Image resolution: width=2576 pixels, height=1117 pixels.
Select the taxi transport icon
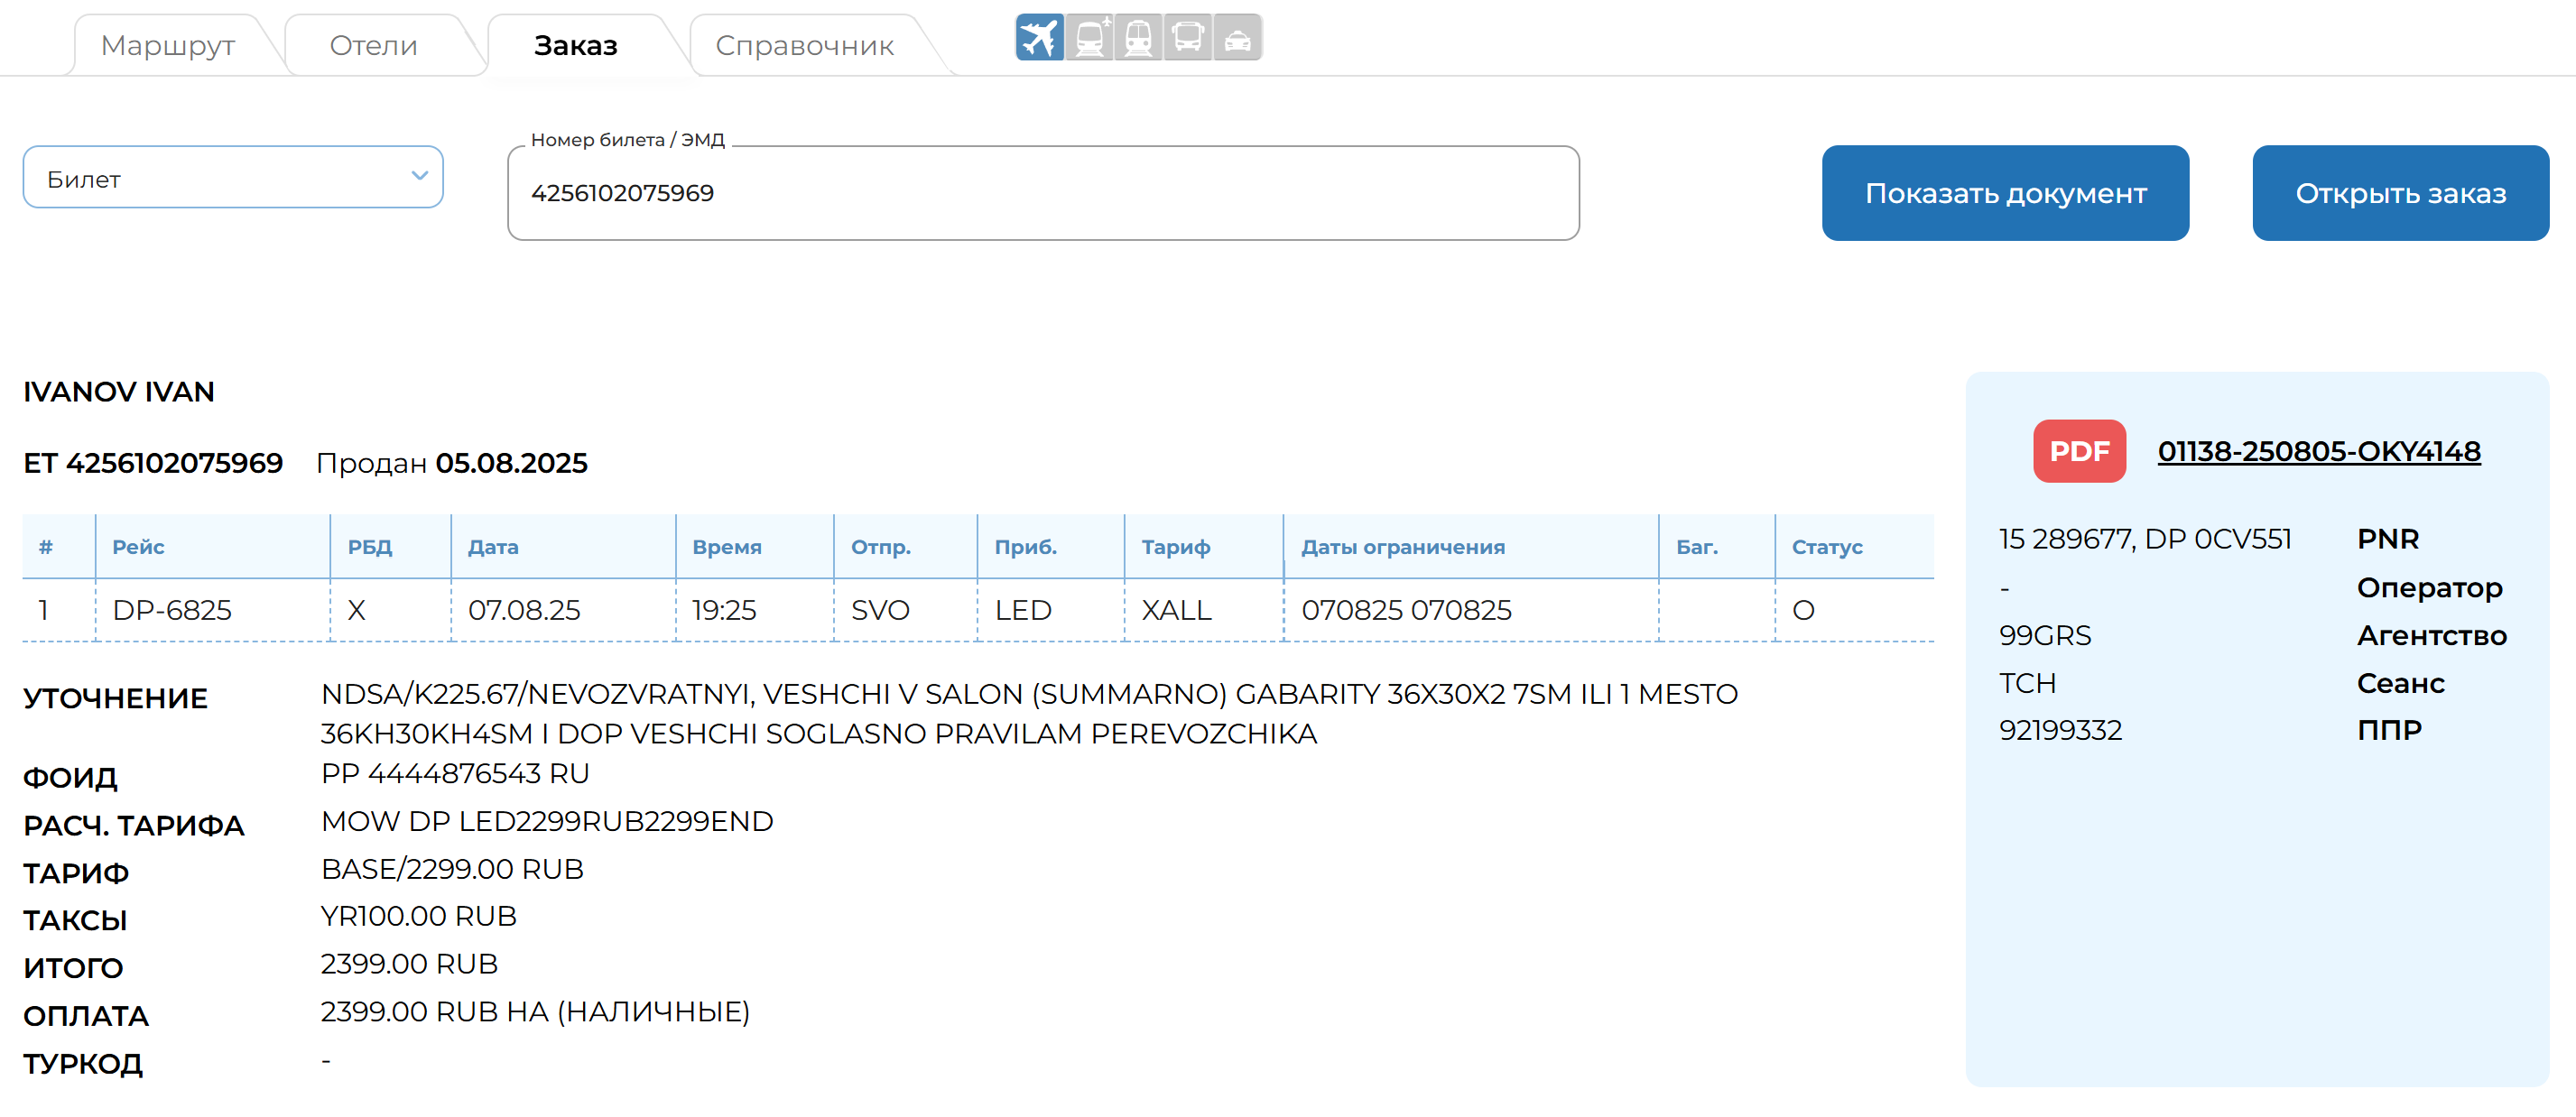[1237, 38]
